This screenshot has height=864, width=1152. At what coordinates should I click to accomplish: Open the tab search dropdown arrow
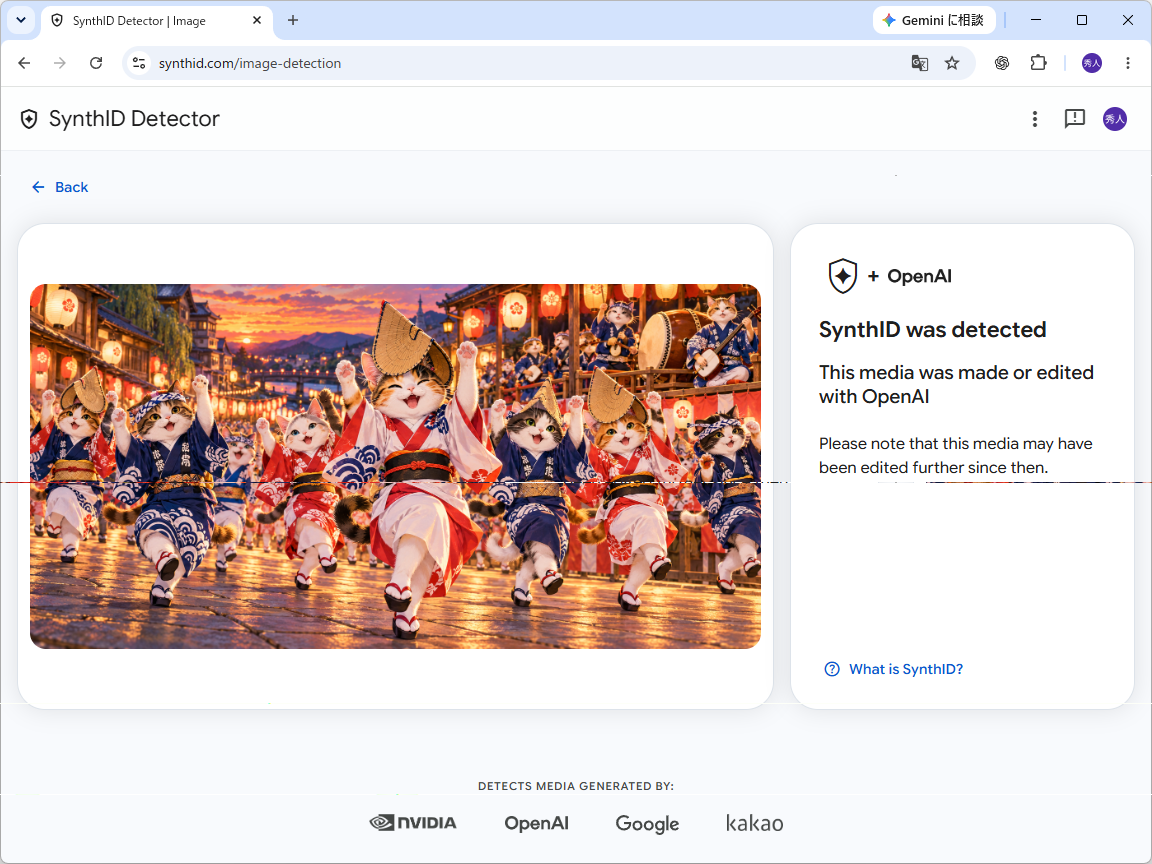[21, 20]
